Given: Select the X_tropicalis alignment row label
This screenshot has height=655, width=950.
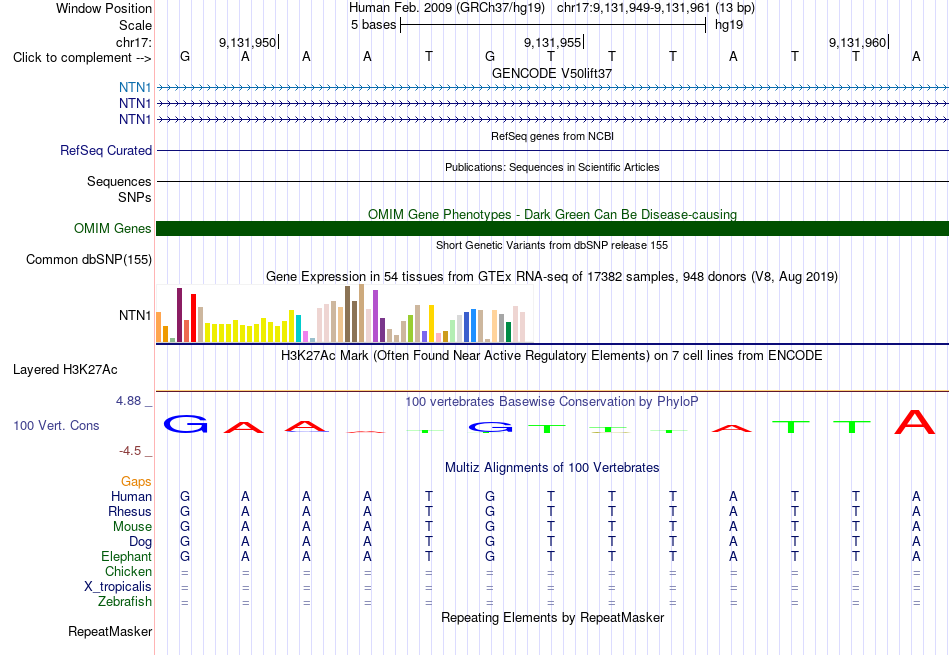Looking at the screenshot, I should click(118, 587).
